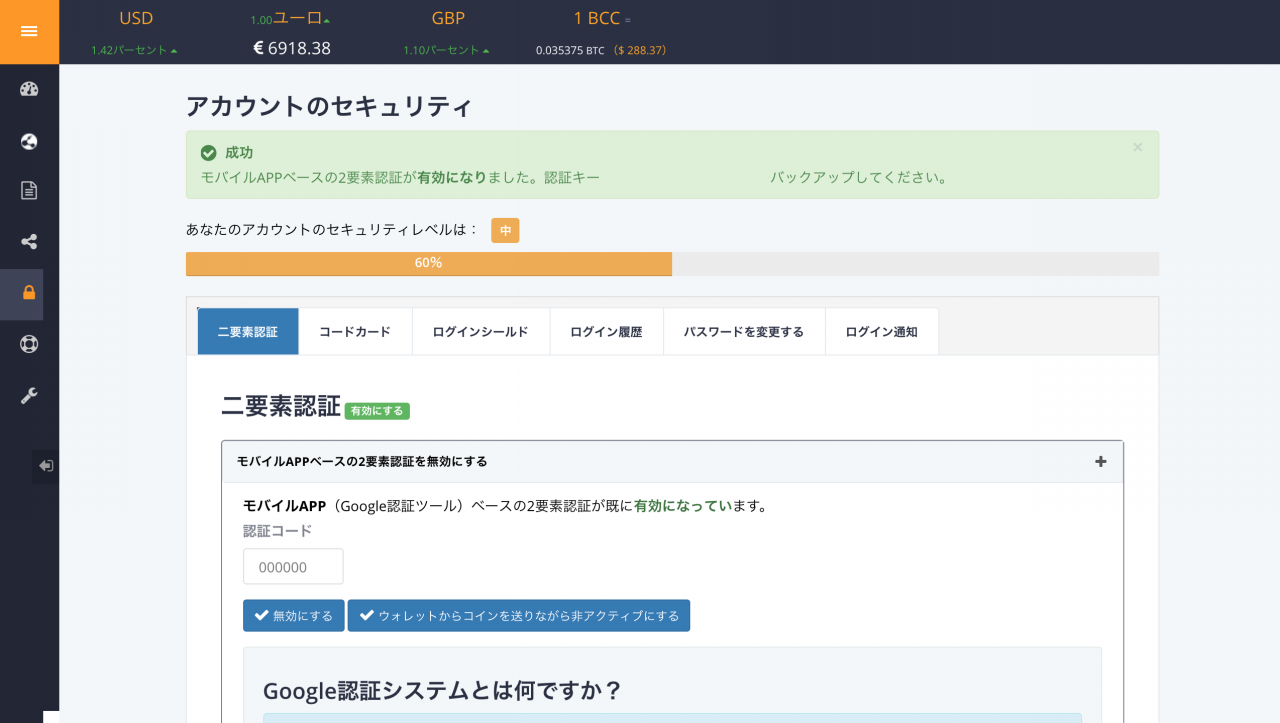
Task: Switch to the 二要素認証 tab
Action: coord(248,331)
